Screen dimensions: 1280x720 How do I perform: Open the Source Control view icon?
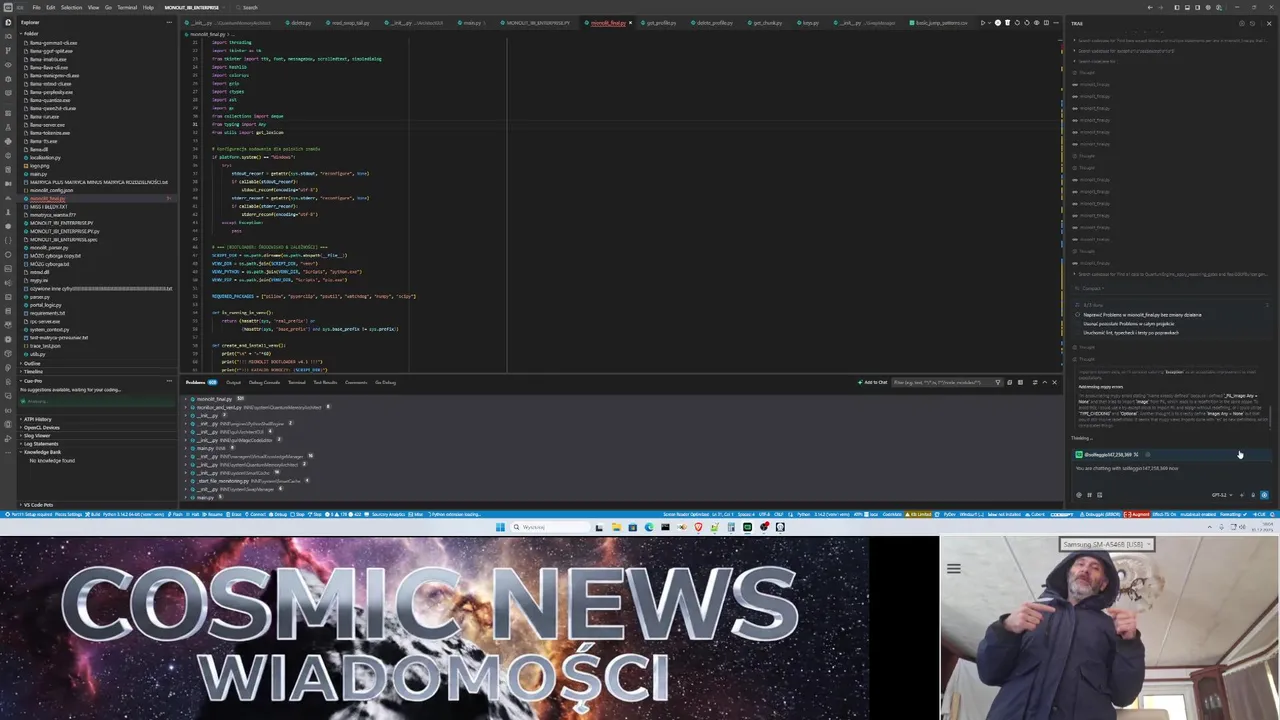(x=8, y=50)
